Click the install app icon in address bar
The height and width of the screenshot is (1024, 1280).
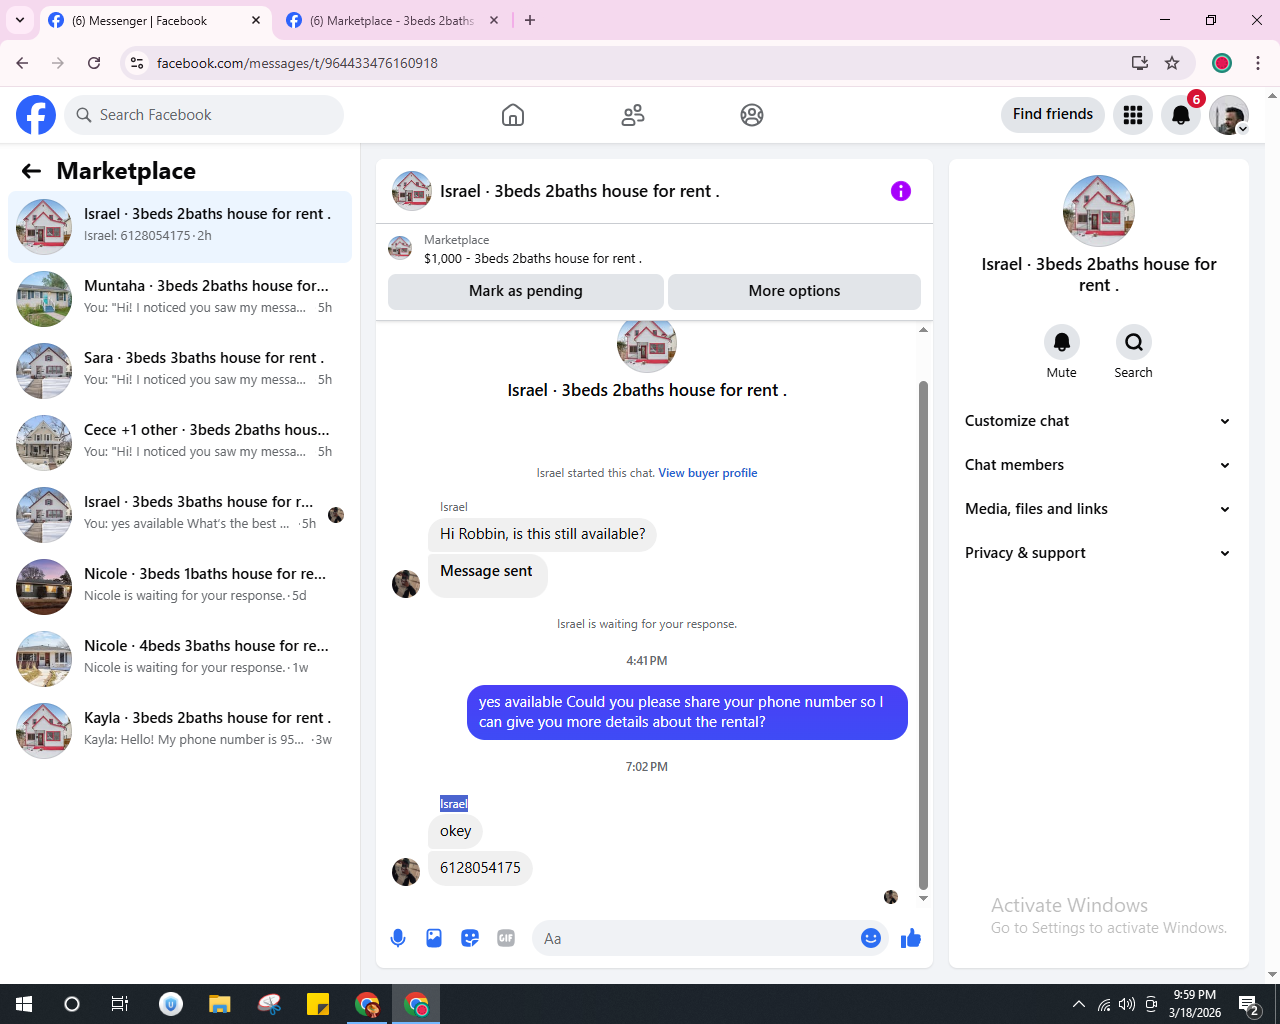click(1140, 63)
